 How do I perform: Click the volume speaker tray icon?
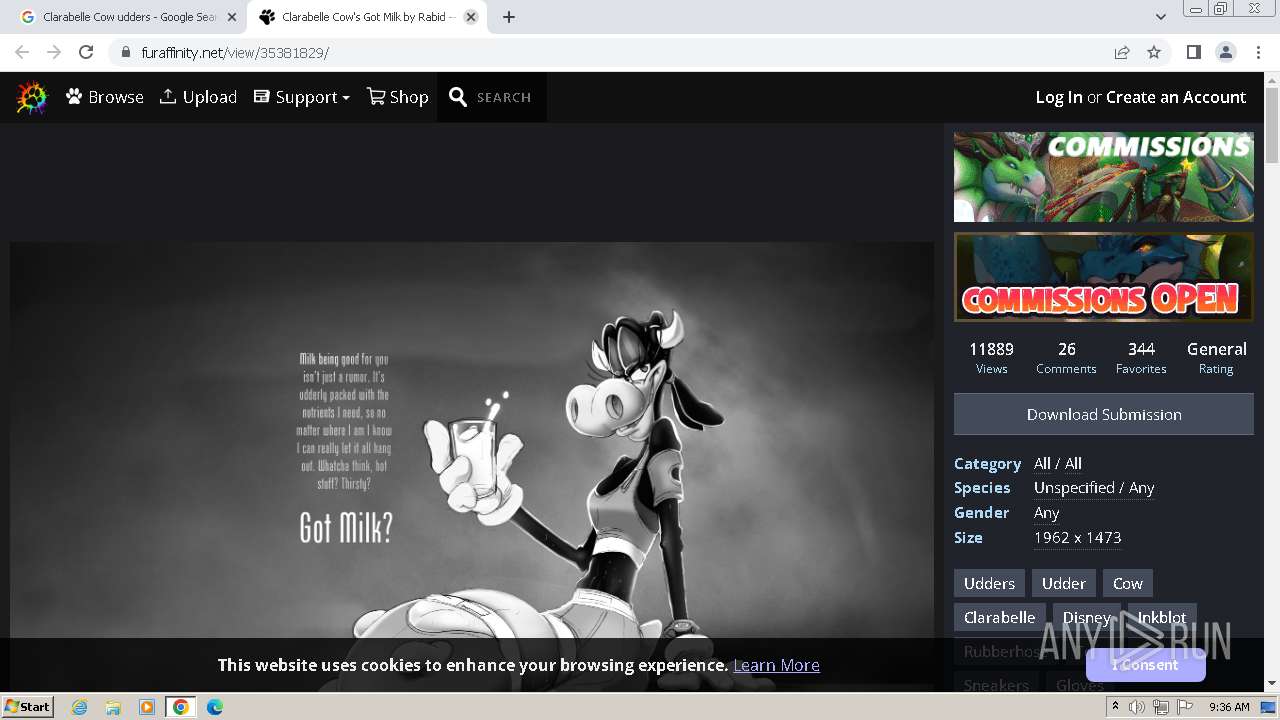[1137, 707]
